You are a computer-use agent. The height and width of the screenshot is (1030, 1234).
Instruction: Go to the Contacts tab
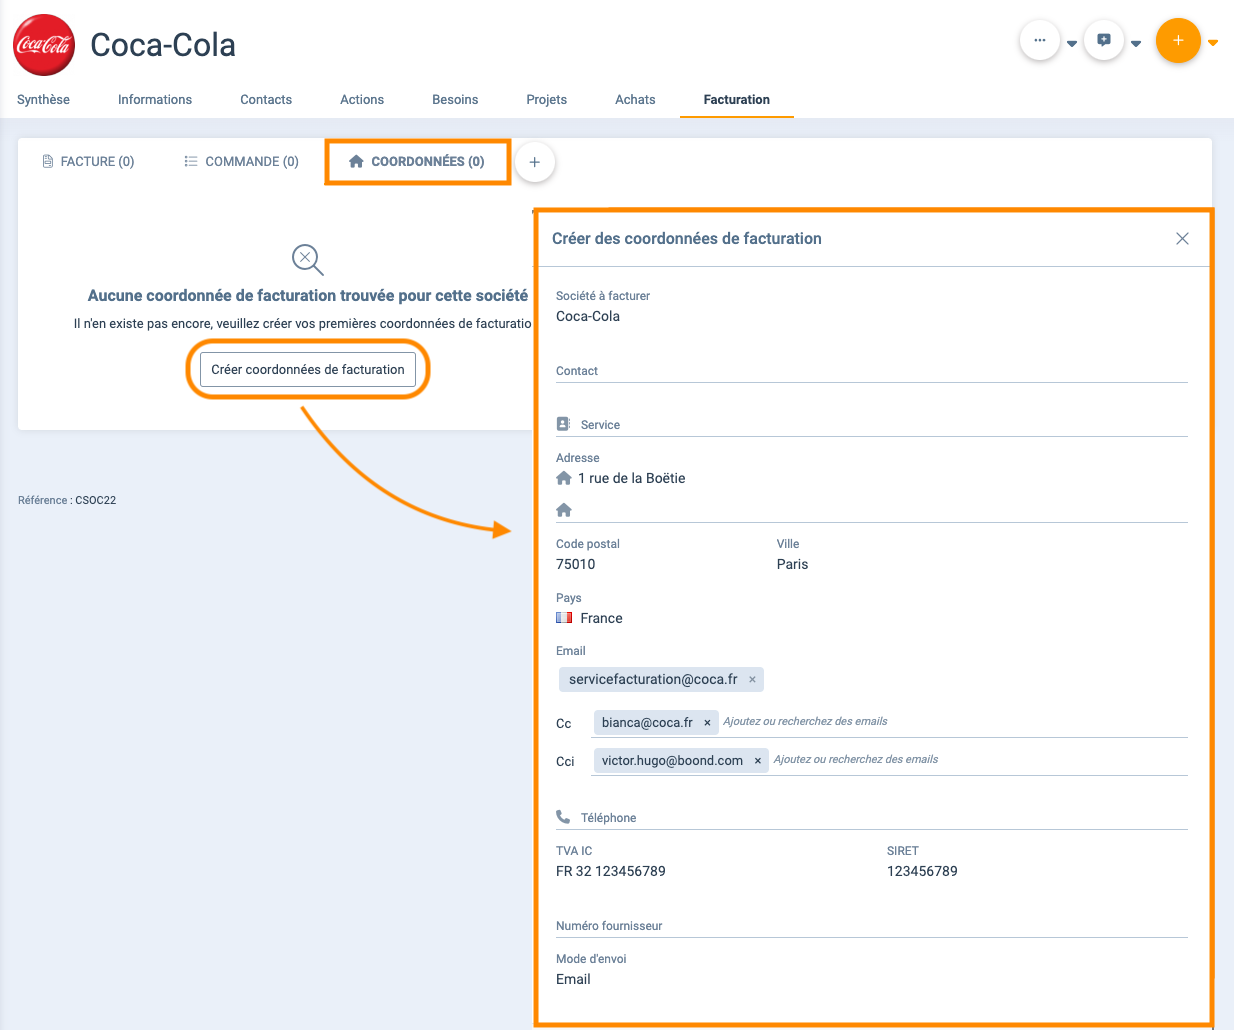[x=266, y=99]
